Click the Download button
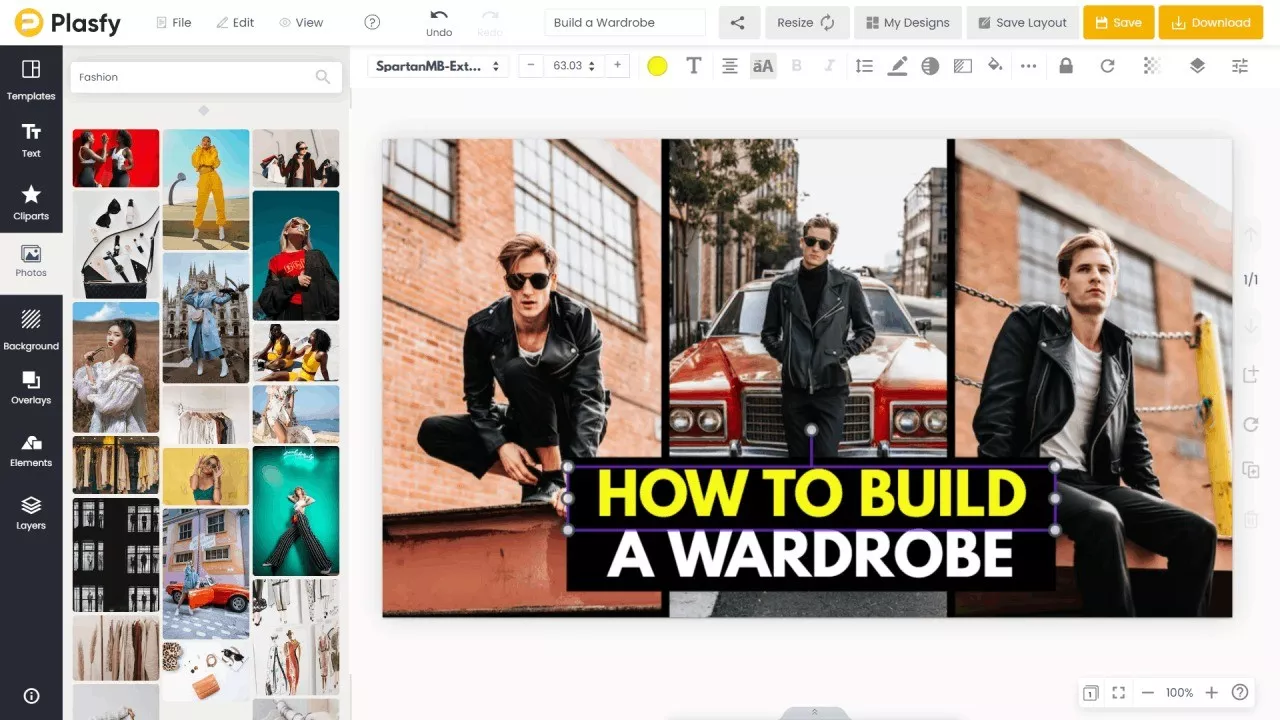This screenshot has width=1280, height=720. coord(1210,23)
